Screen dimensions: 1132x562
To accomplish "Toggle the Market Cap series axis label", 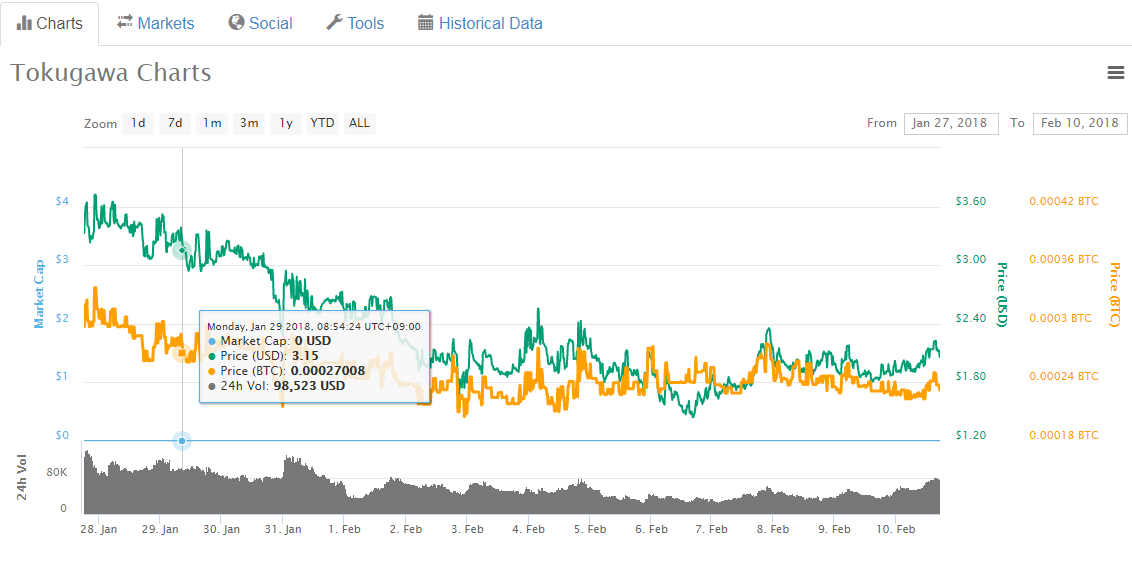I will pyautogui.click(x=40, y=293).
